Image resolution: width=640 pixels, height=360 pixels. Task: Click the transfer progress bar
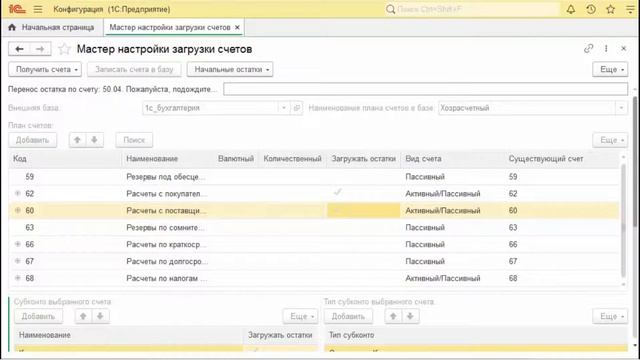coord(425,89)
